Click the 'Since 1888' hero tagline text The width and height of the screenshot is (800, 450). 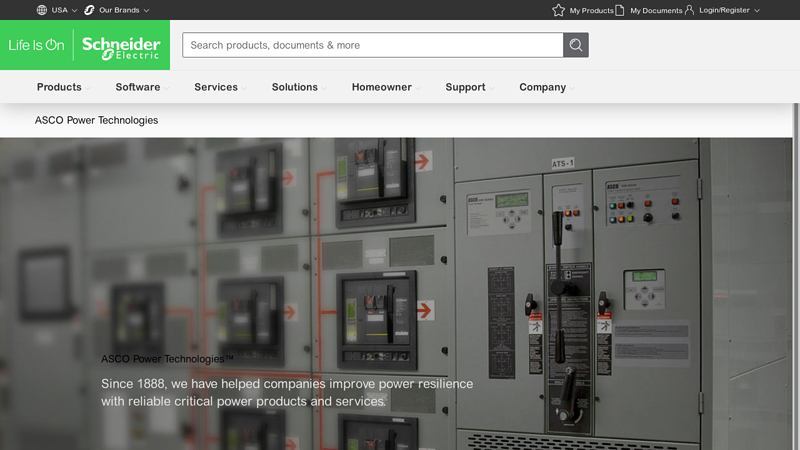coord(287,392)
